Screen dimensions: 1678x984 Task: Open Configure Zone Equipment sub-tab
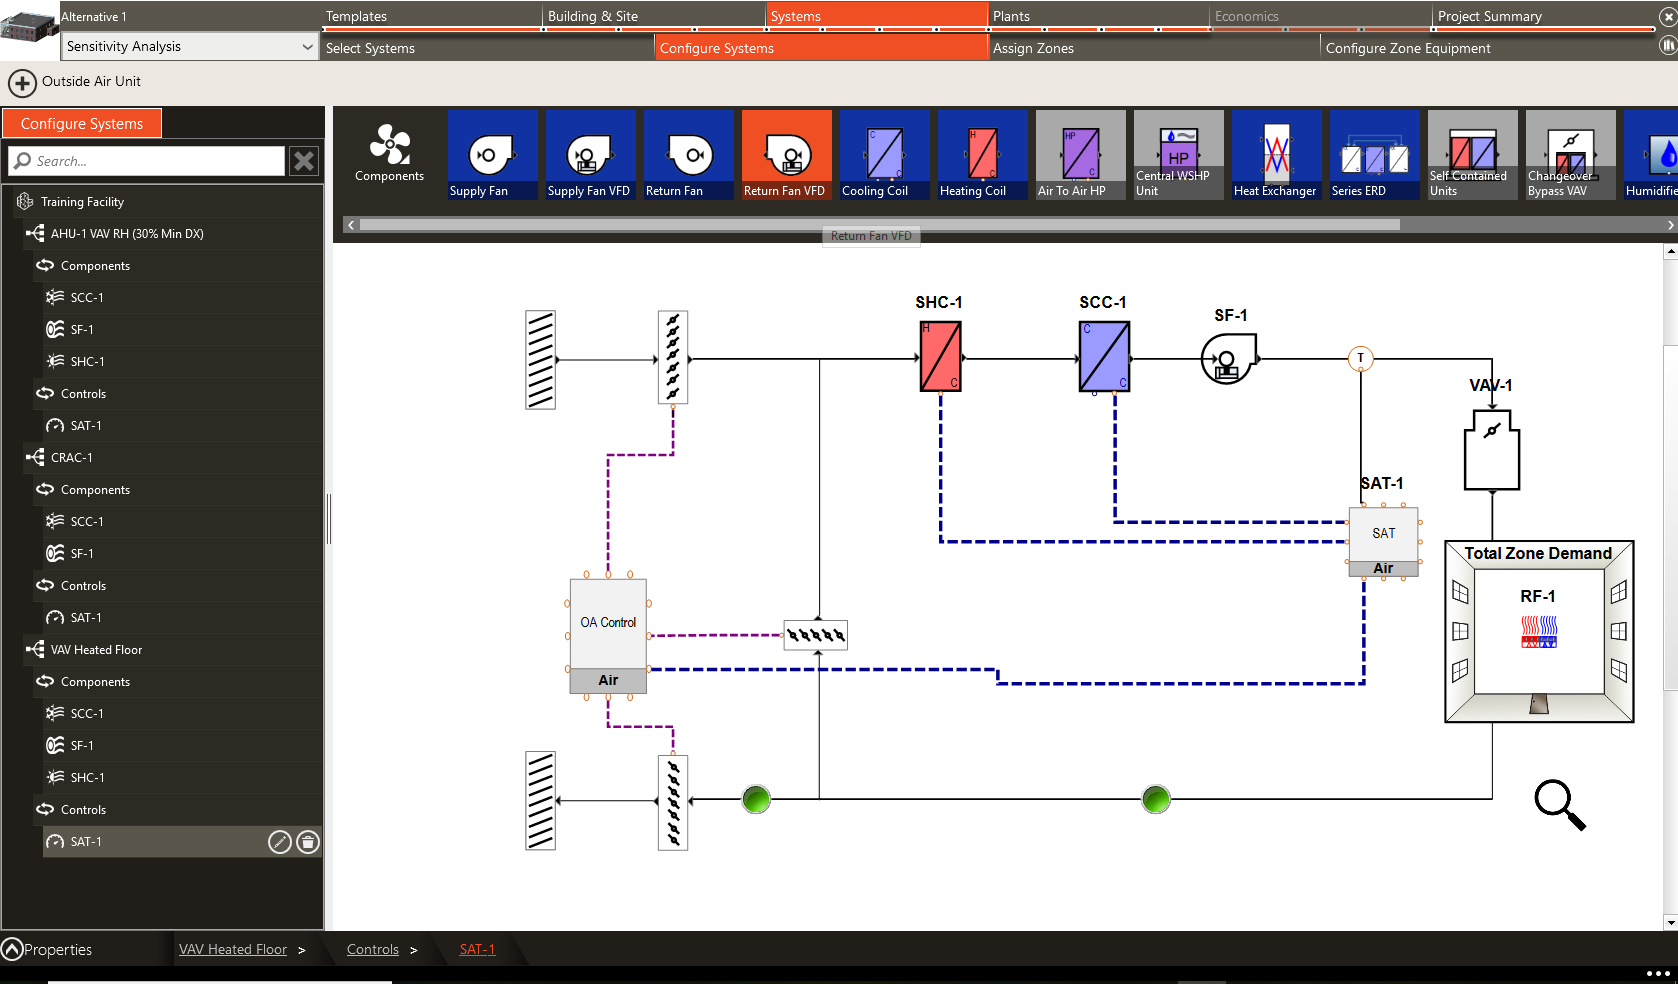pos(1488,48)
